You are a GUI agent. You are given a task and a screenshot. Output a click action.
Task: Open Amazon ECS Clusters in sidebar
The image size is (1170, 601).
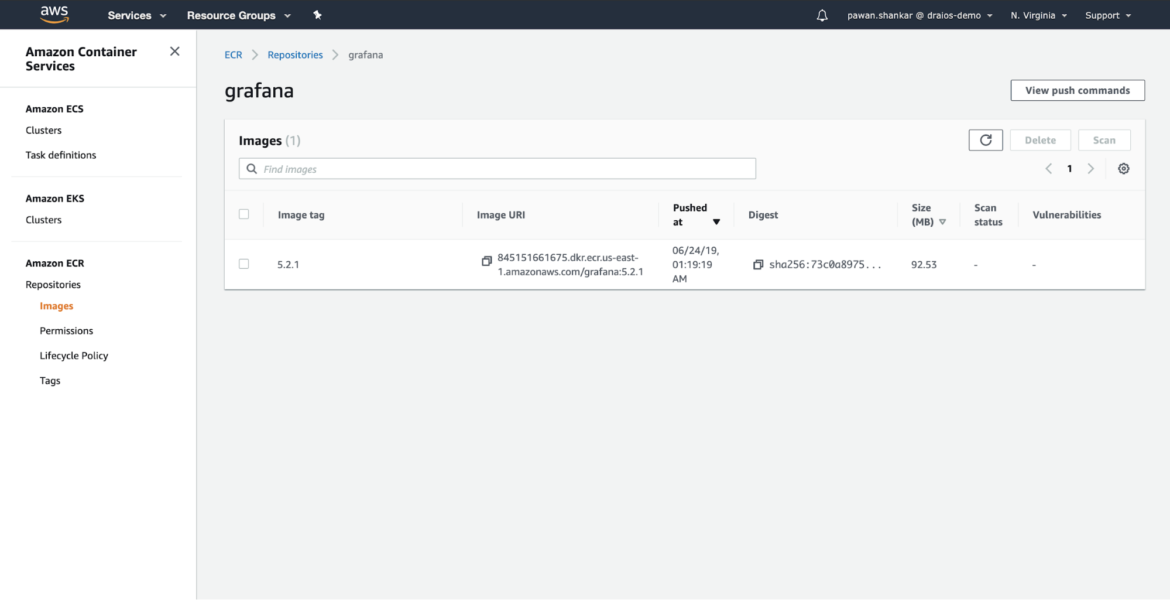click(43, 130)
